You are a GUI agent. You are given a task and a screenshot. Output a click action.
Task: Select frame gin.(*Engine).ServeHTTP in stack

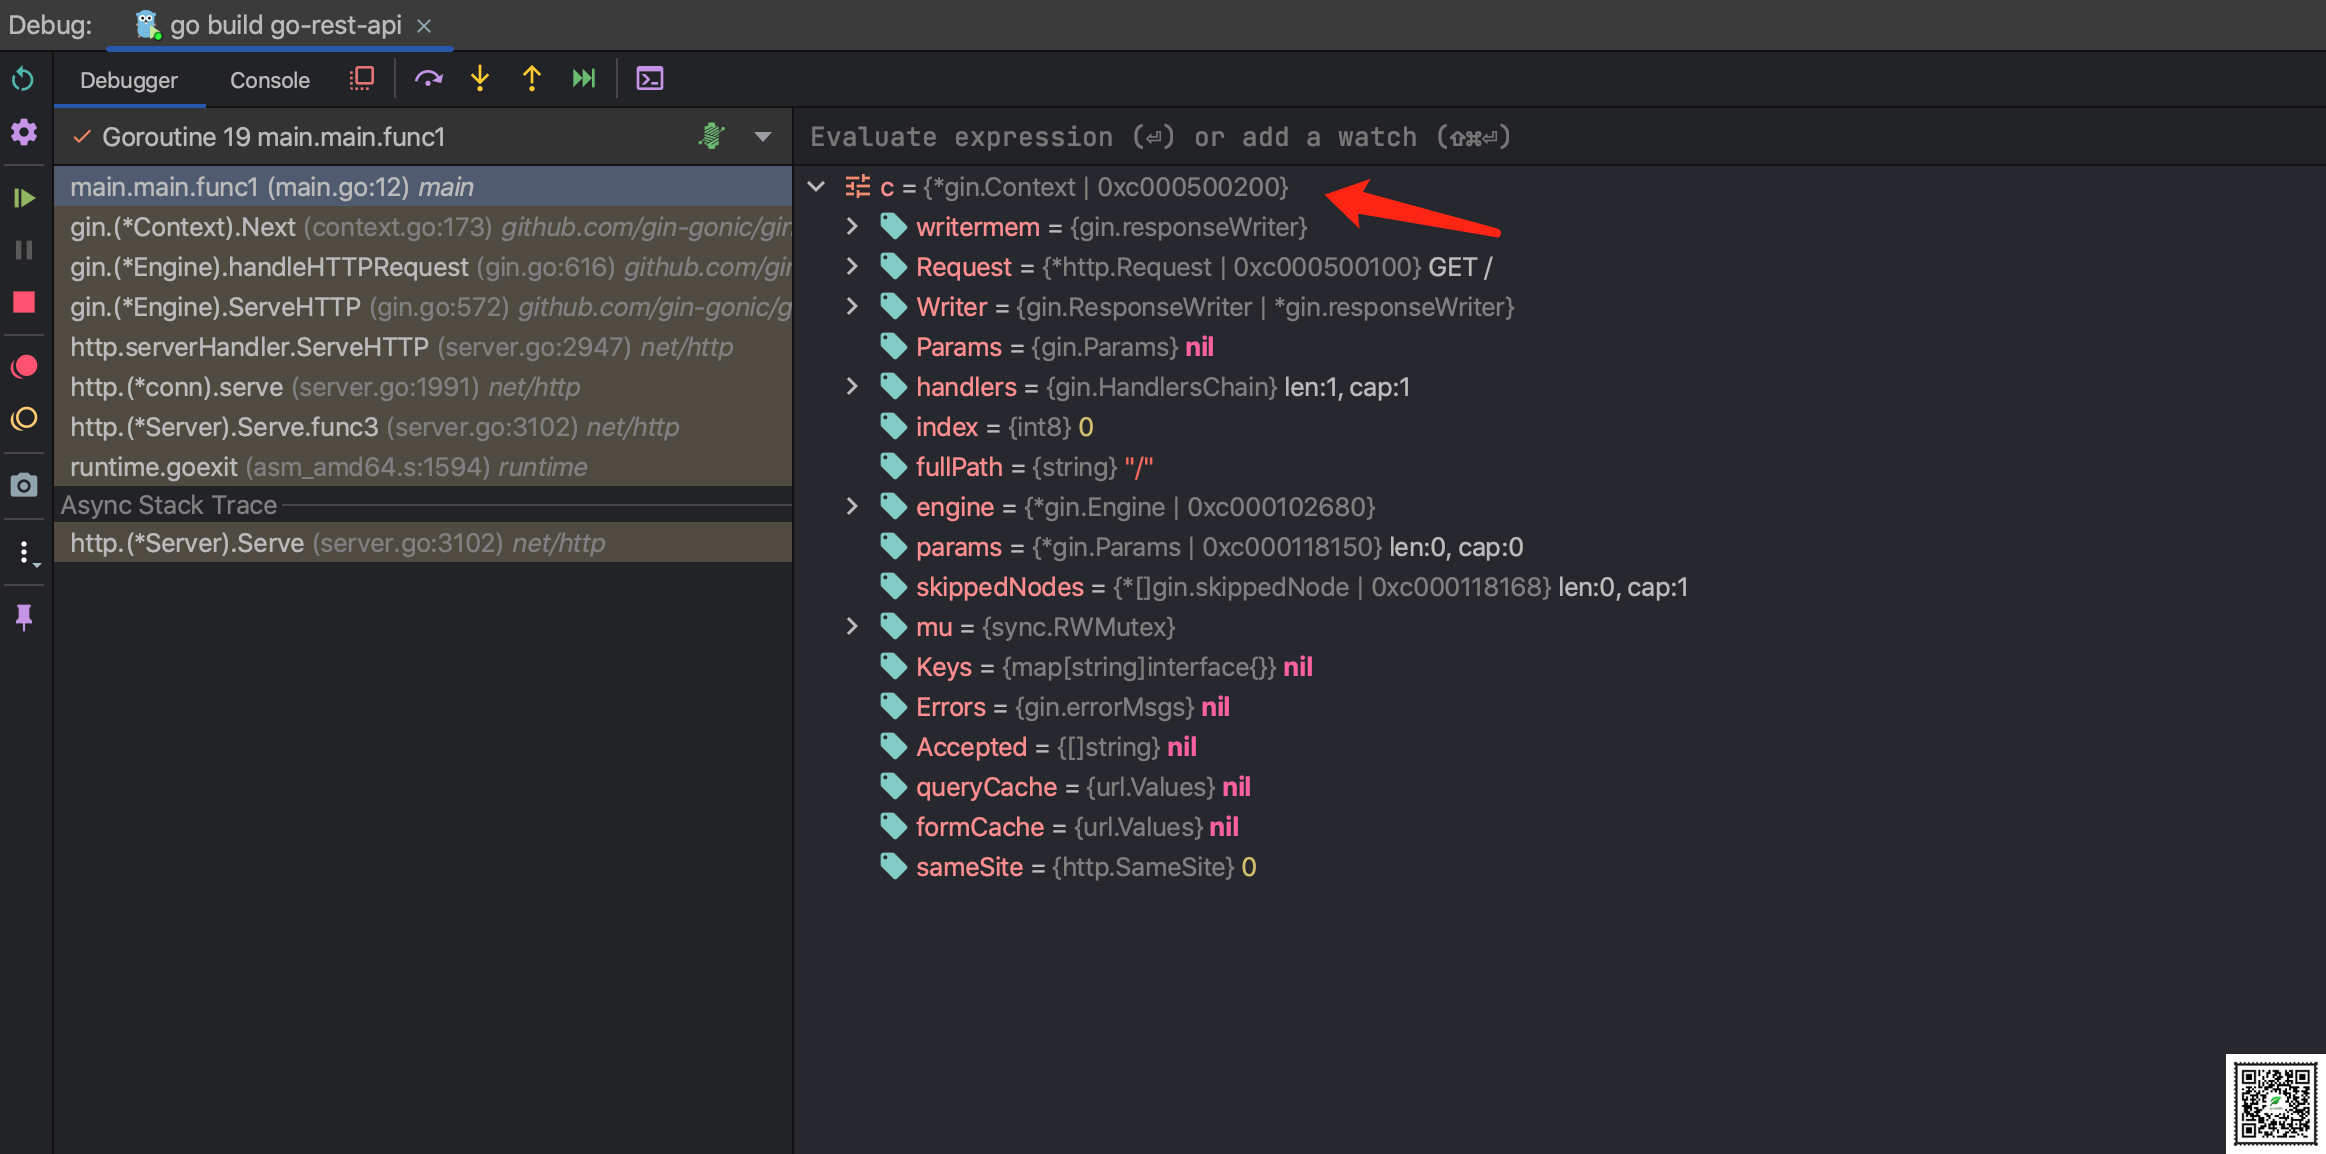(215, 307)
